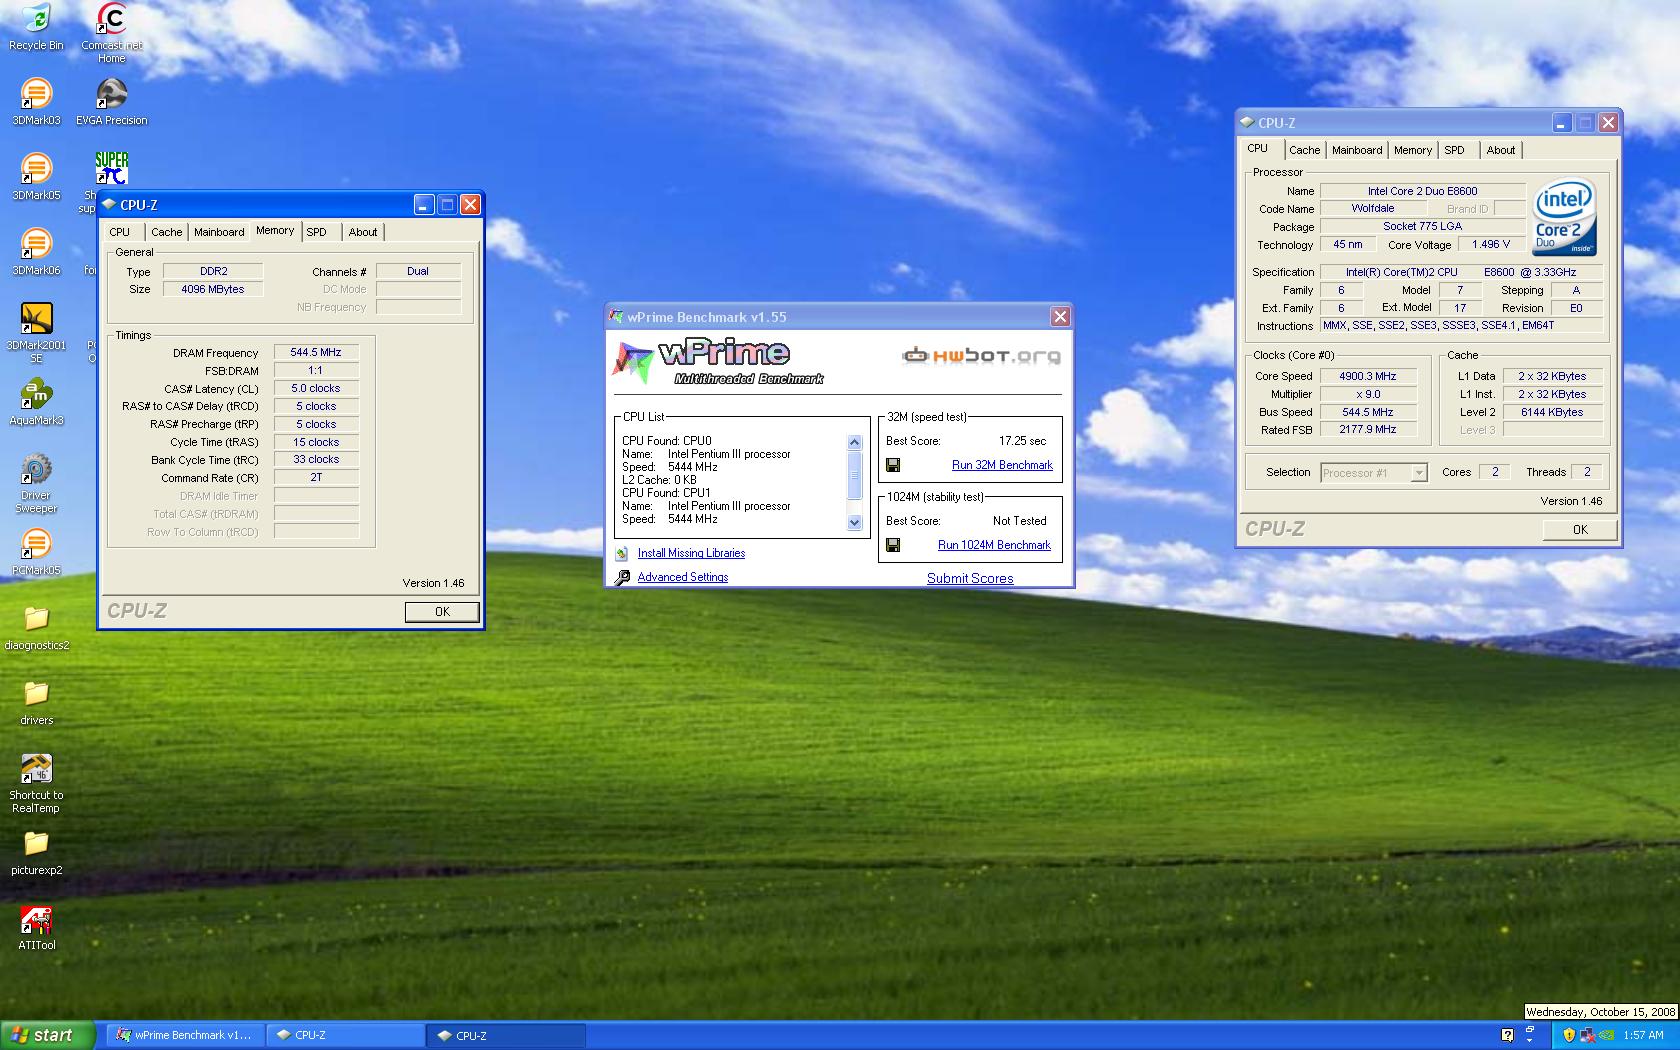Click save icon beside Run 1024M Benchmark
Viewport: 1680px width, 1050px height.
[x=893, y=545]
